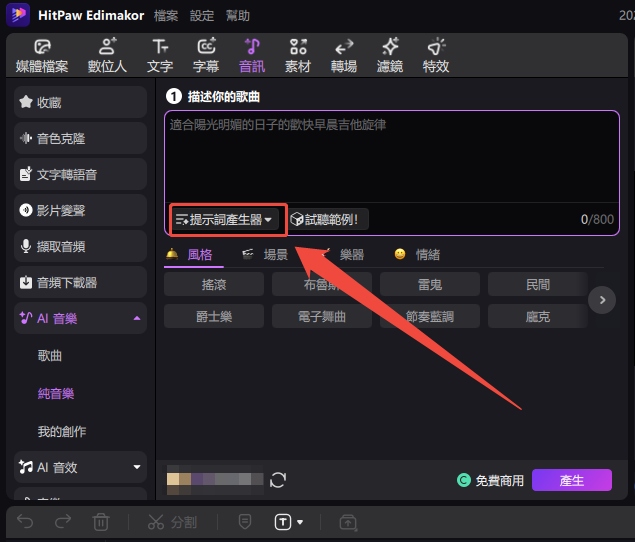
Task: Open 擷取音頻 audio capture
Action: (x=80, y=246)
